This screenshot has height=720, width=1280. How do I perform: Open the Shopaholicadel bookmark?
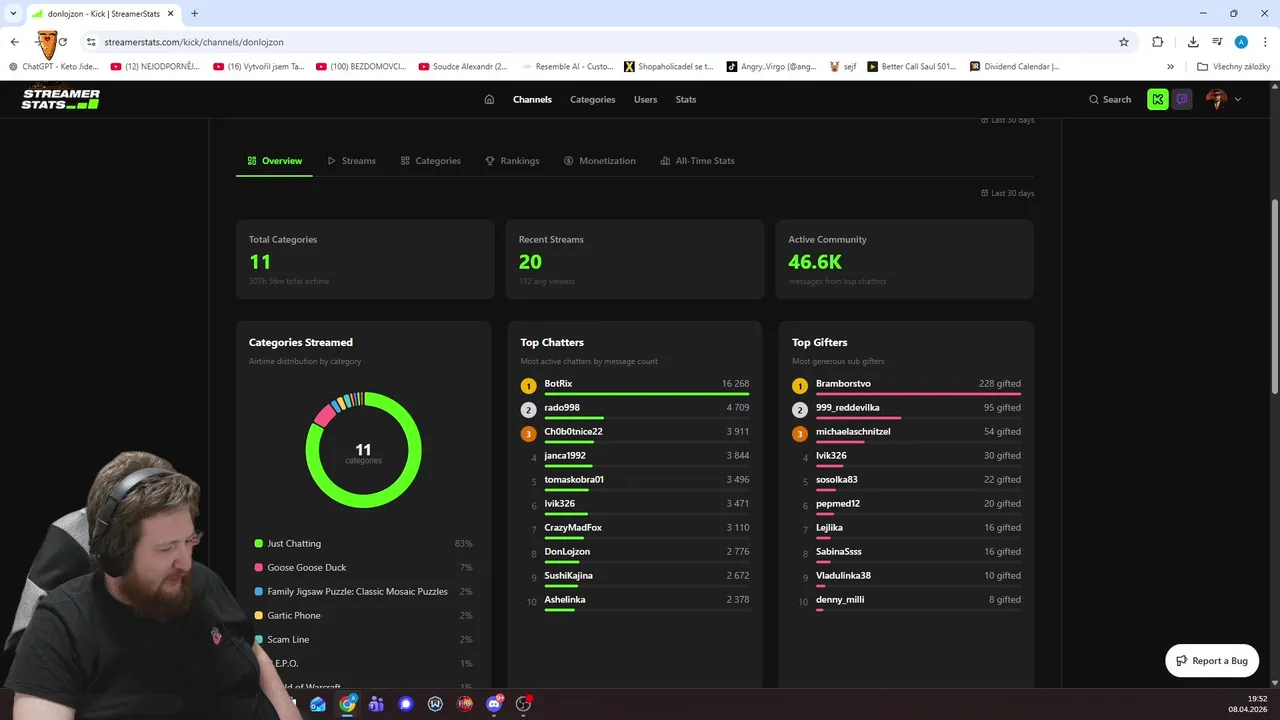coord(669,67)
